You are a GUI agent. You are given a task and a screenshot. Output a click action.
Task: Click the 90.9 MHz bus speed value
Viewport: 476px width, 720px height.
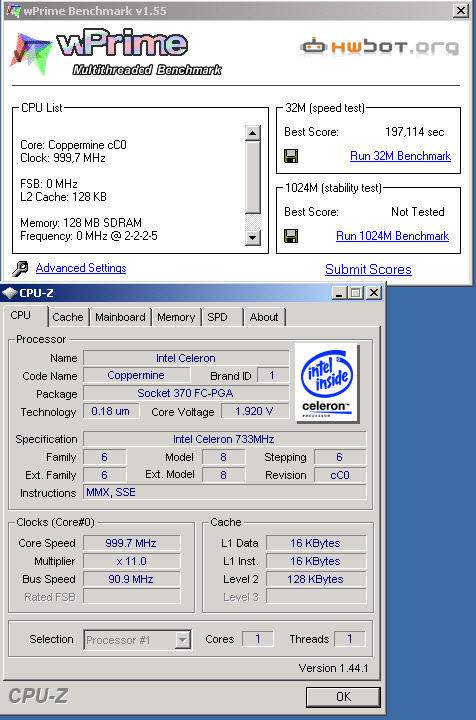coord(131,579)
